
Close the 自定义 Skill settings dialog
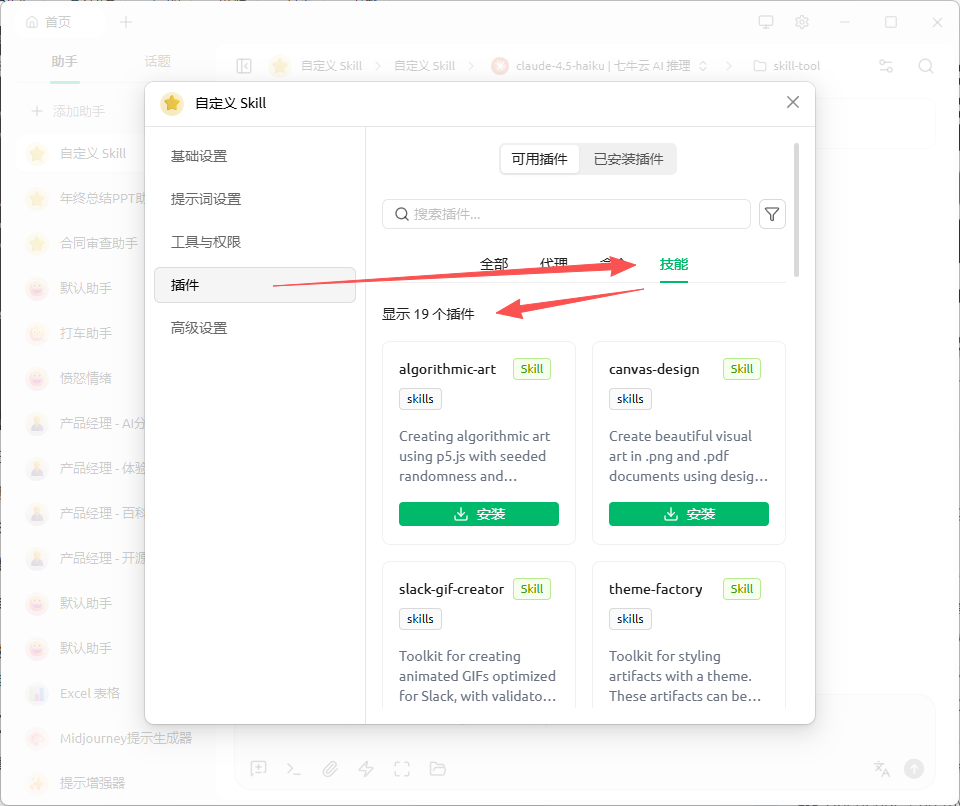click(x=793, y=102)
